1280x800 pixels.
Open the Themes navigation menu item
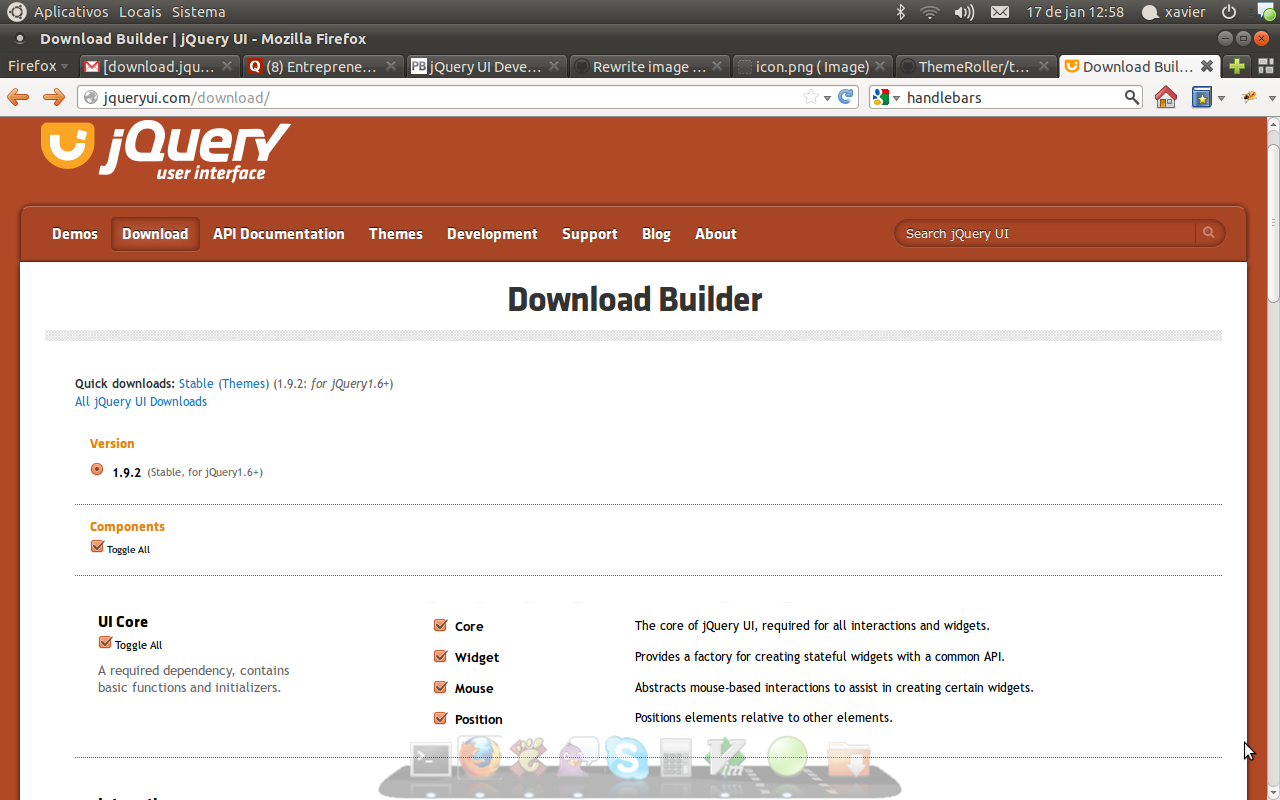click(395, 234)
